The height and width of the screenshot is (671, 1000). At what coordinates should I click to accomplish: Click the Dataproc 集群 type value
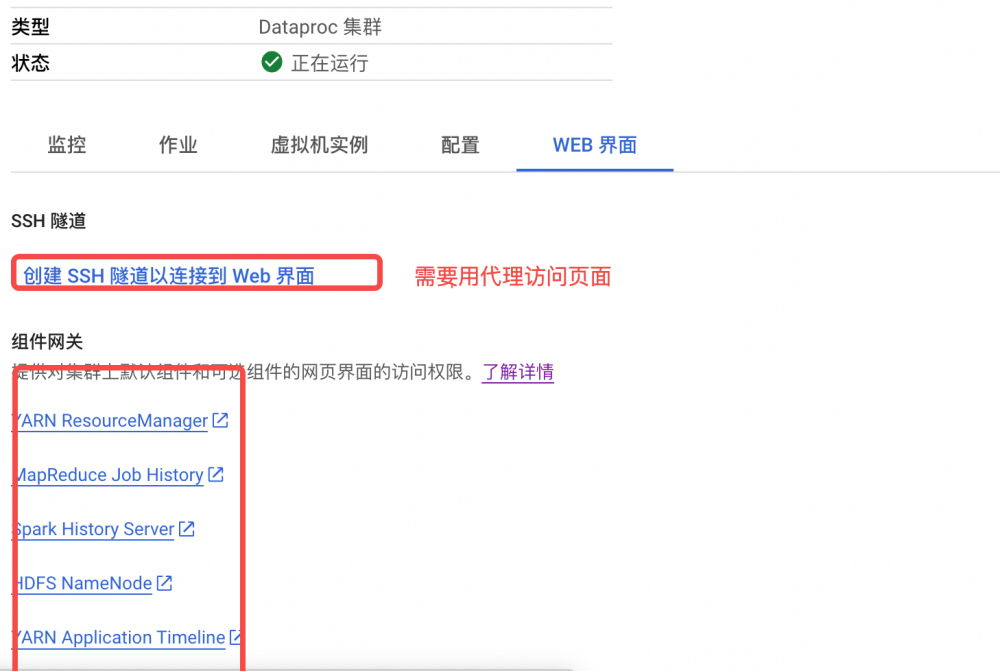tap(320, 27)
